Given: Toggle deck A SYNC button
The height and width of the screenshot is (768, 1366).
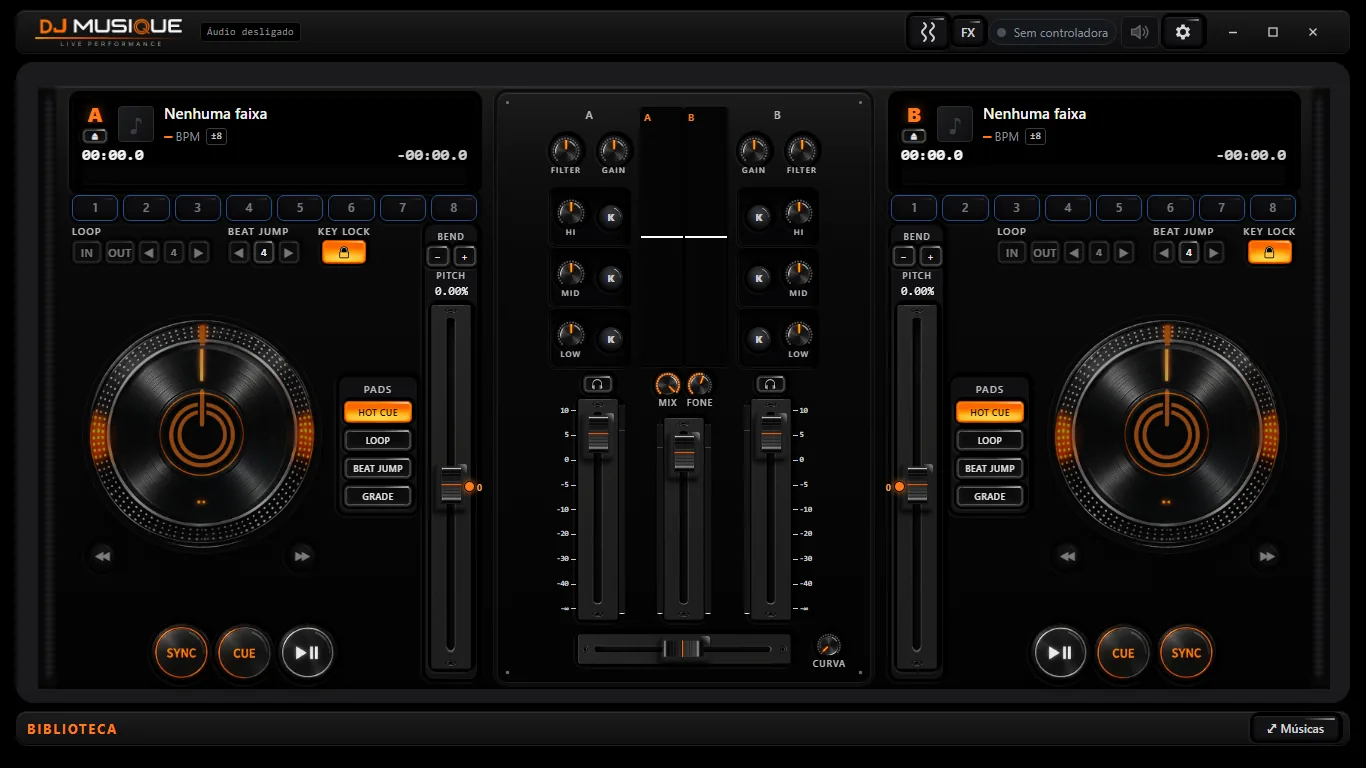Looking at the screenshot, I should point(181,653).
